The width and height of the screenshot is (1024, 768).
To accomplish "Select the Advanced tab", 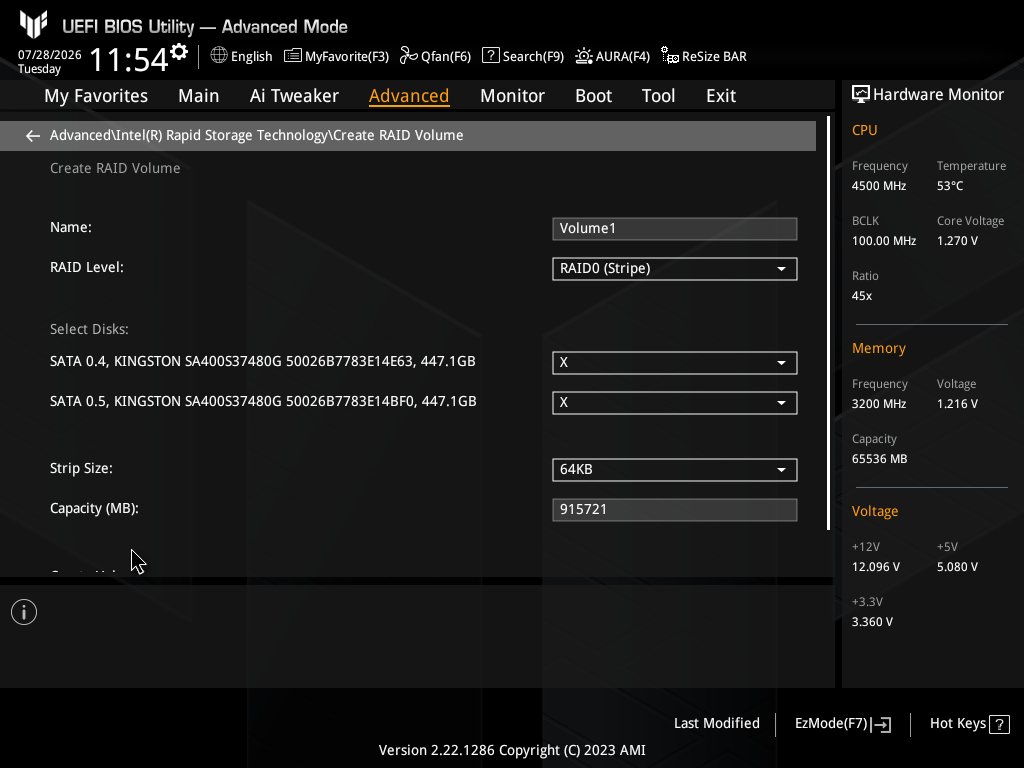I will tap(409, 96).
